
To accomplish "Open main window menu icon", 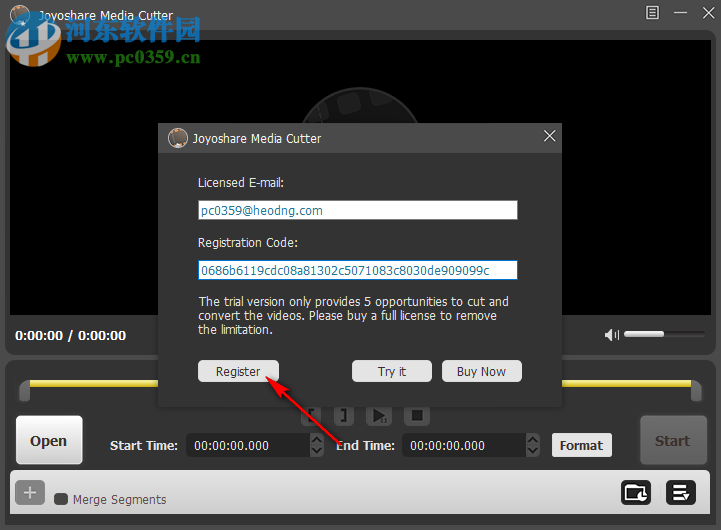I will [652, 12].
